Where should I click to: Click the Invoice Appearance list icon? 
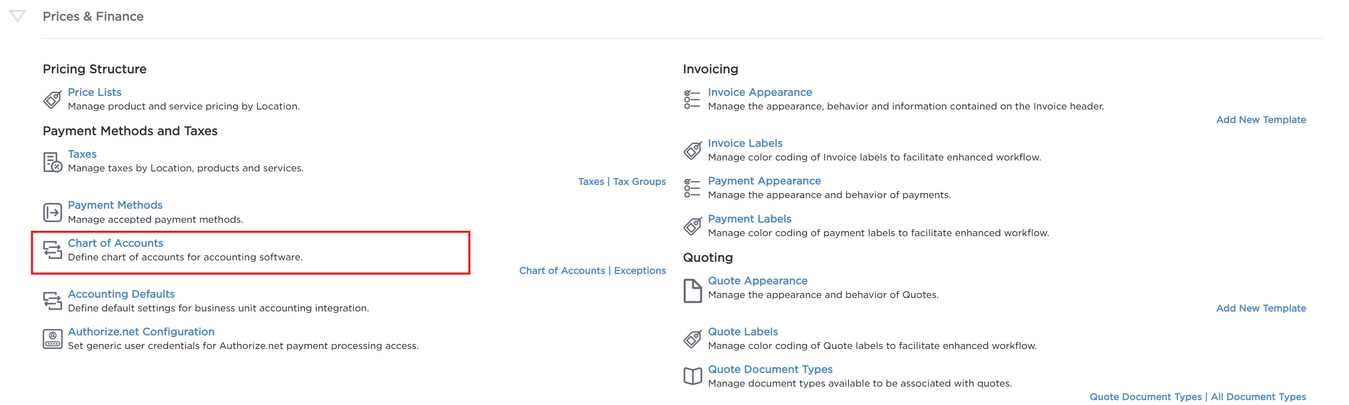click(692, 99)
